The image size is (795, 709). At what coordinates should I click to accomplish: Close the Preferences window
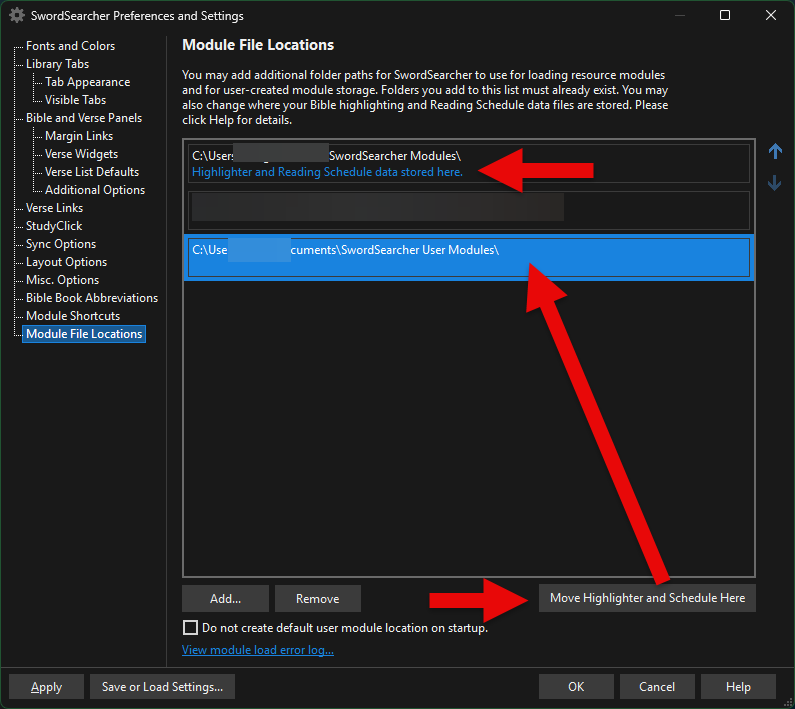771,15
